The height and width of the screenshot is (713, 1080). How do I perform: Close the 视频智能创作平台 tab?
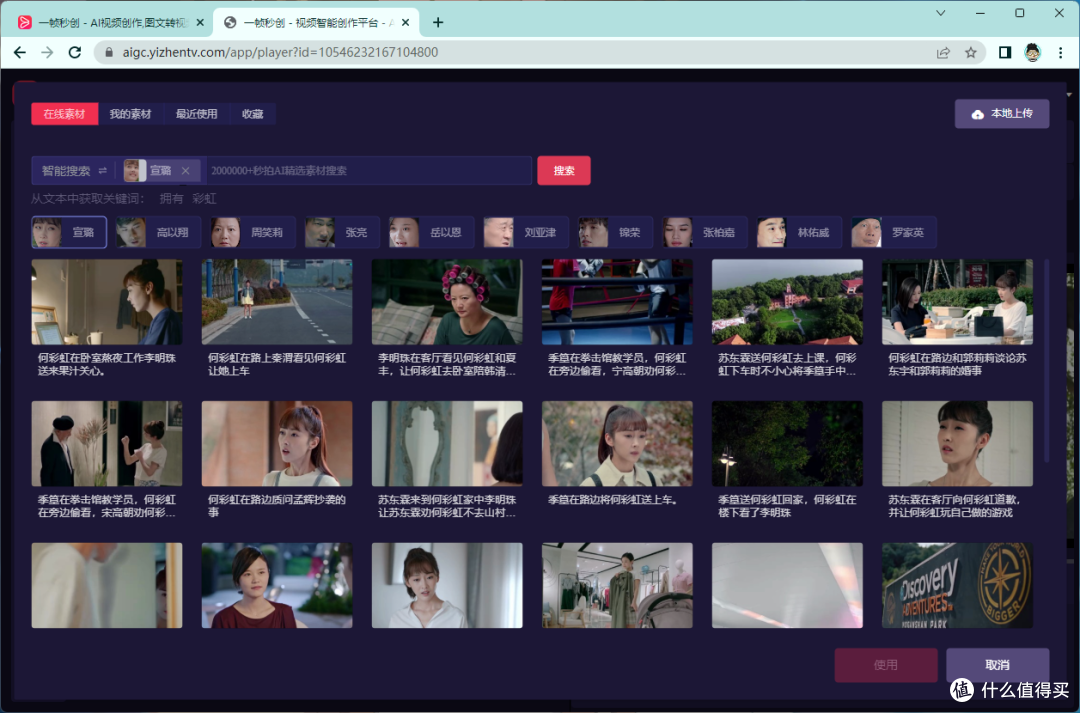405,23
